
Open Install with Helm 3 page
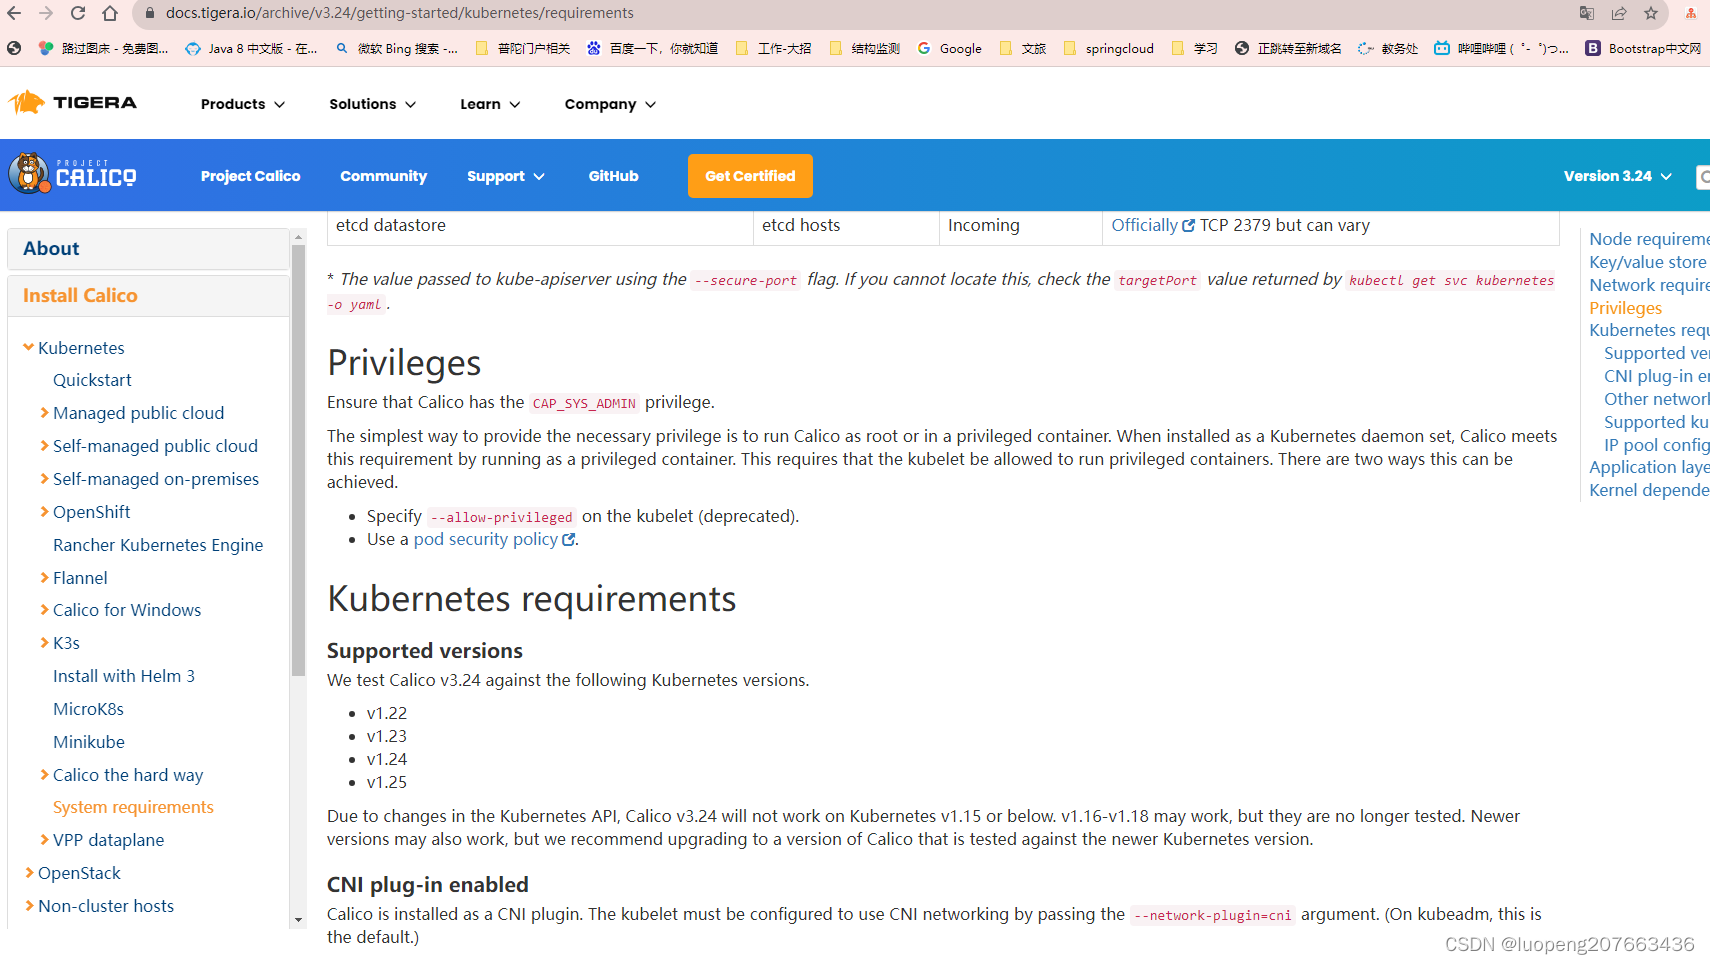click(x=124, y=676)
